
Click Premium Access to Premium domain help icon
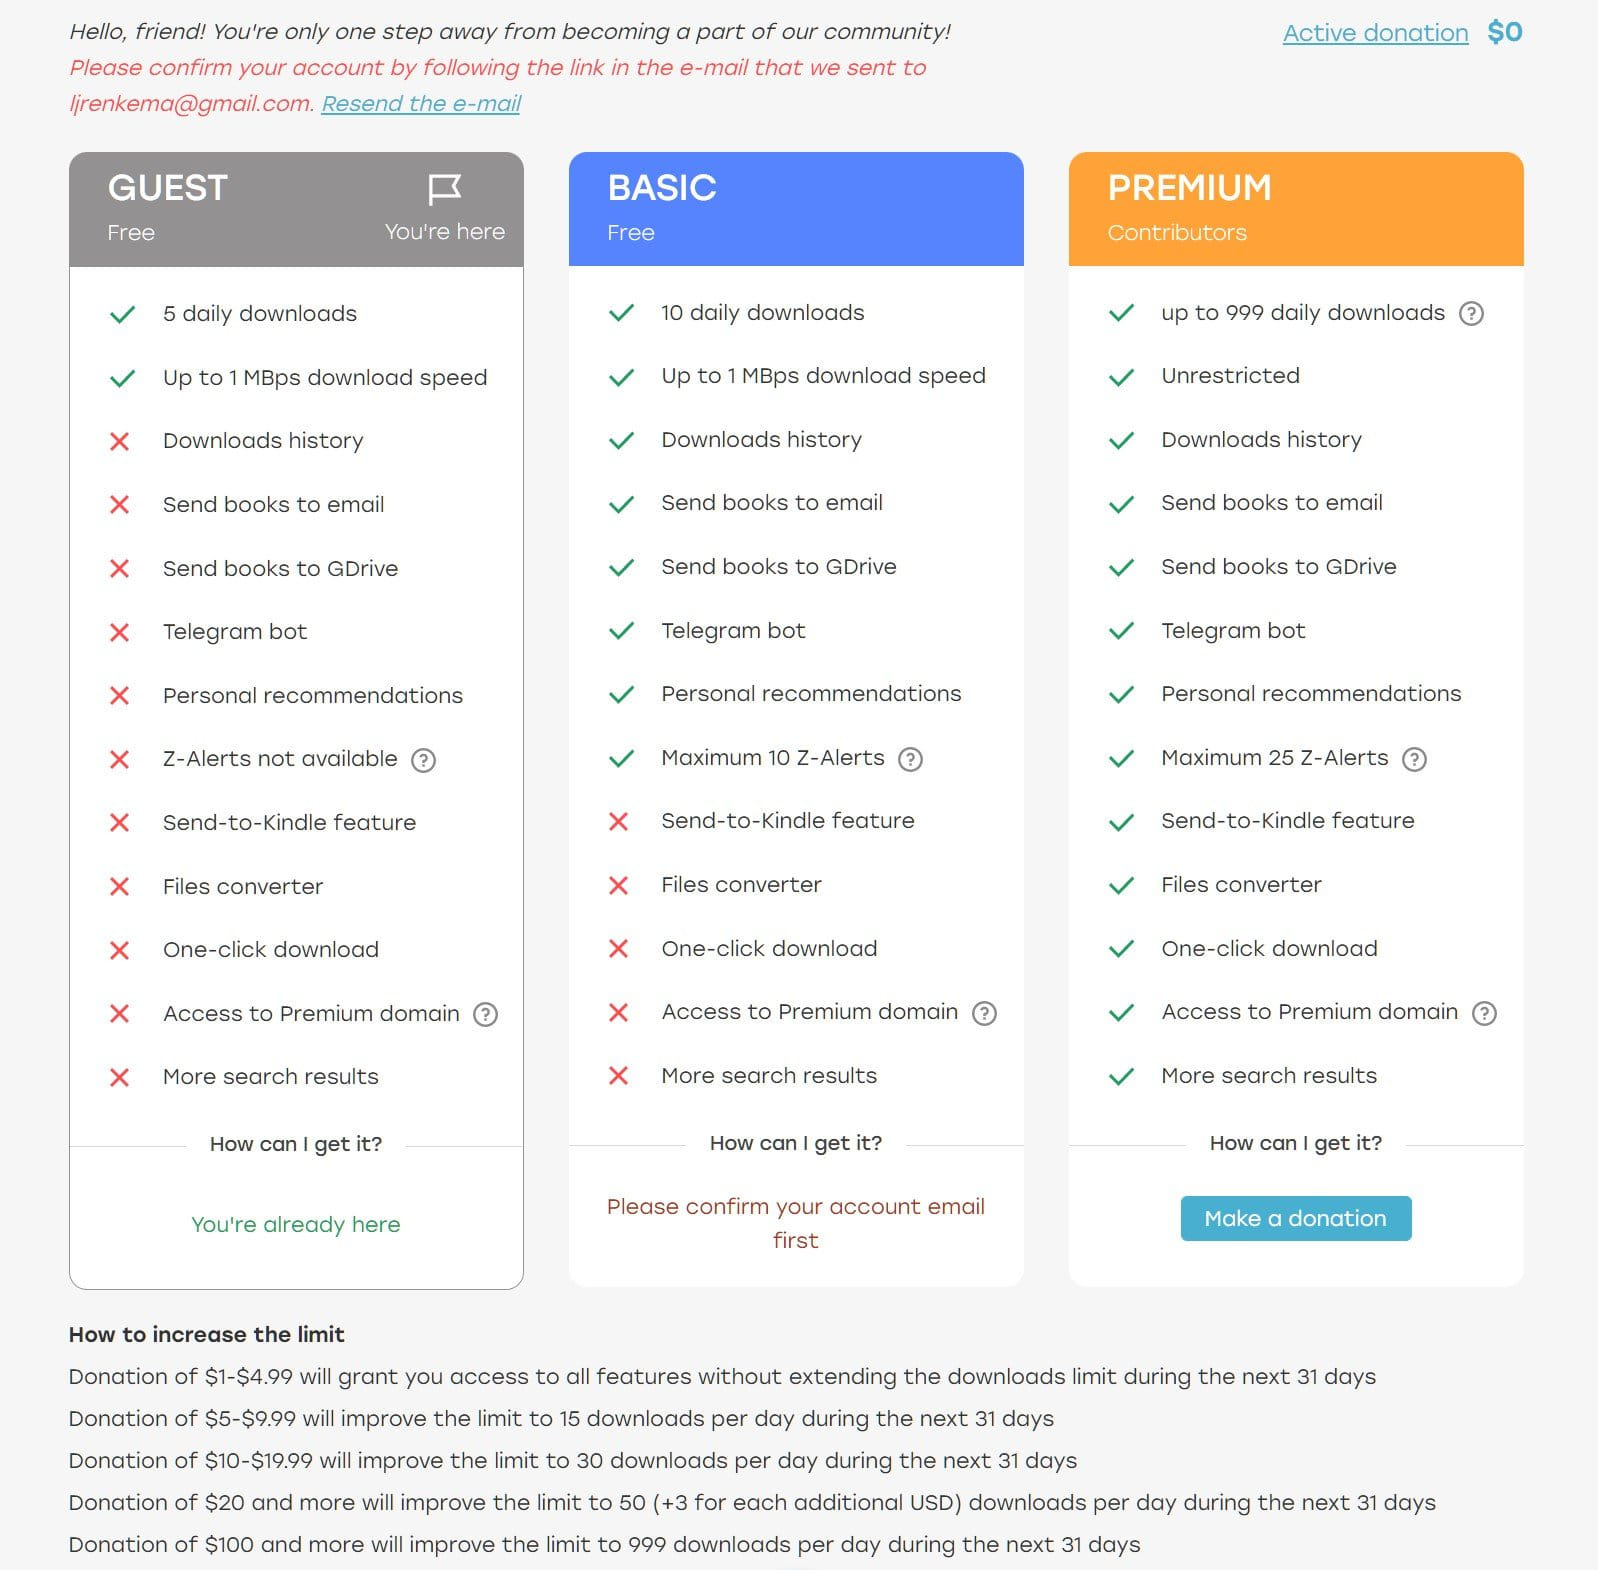click(x=1485, y=1013)
